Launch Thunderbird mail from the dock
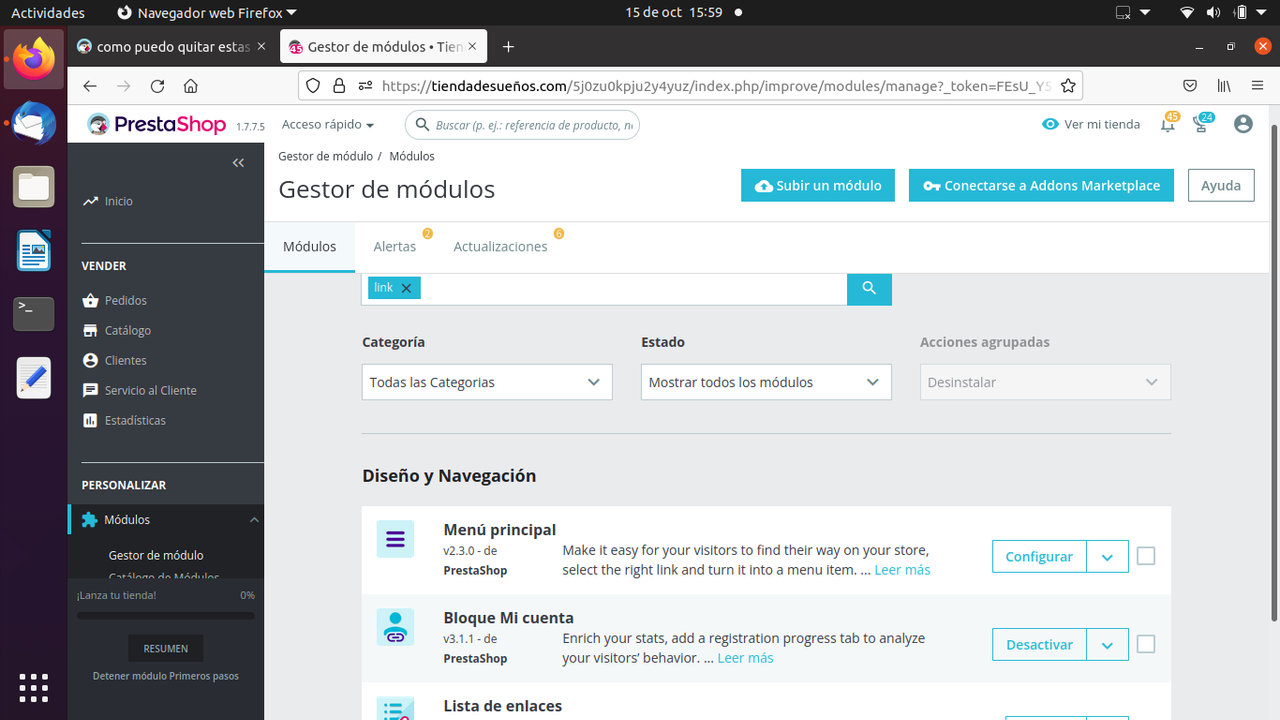Image resolution: width=1280 pixels, height=720 pixels. click(34, 123)
